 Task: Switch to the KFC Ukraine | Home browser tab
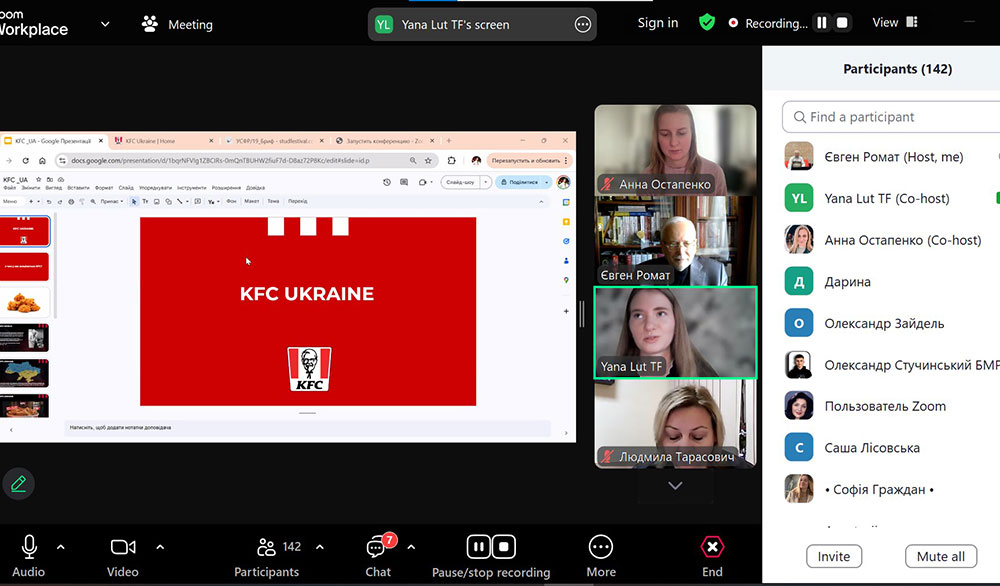pyautogui.click(x=163, y=141)
